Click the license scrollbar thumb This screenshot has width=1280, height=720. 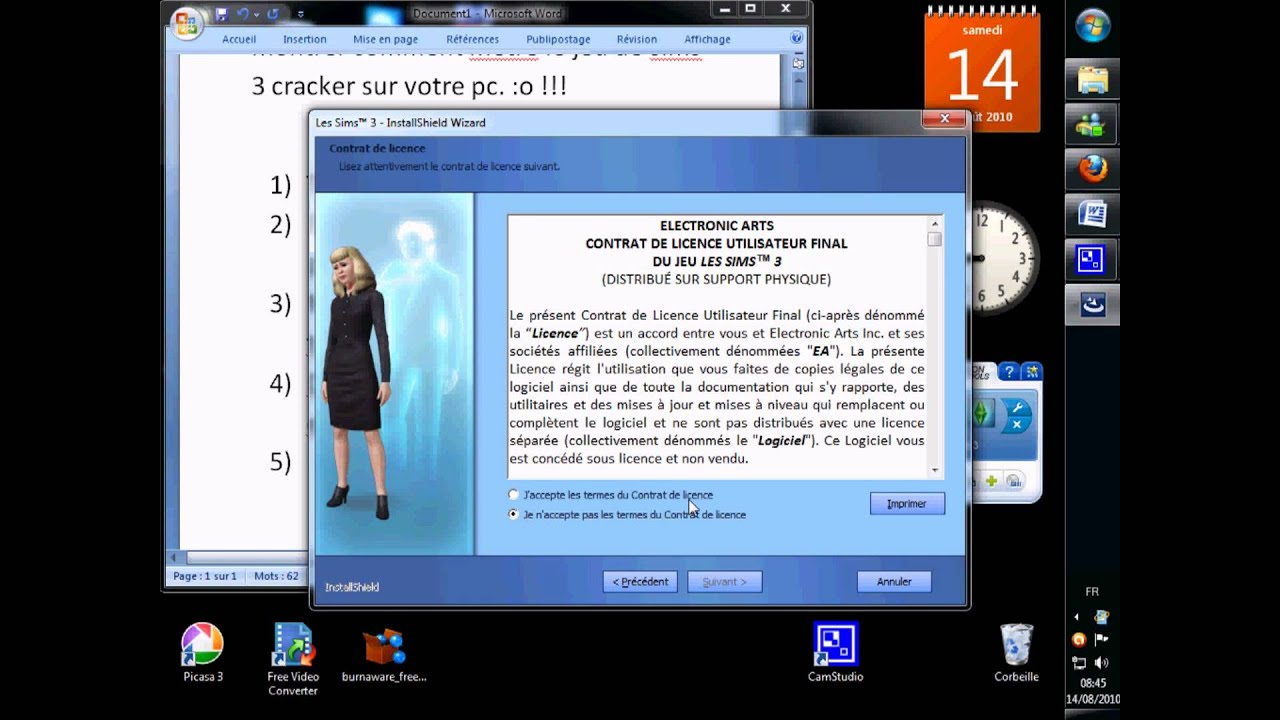935,239
